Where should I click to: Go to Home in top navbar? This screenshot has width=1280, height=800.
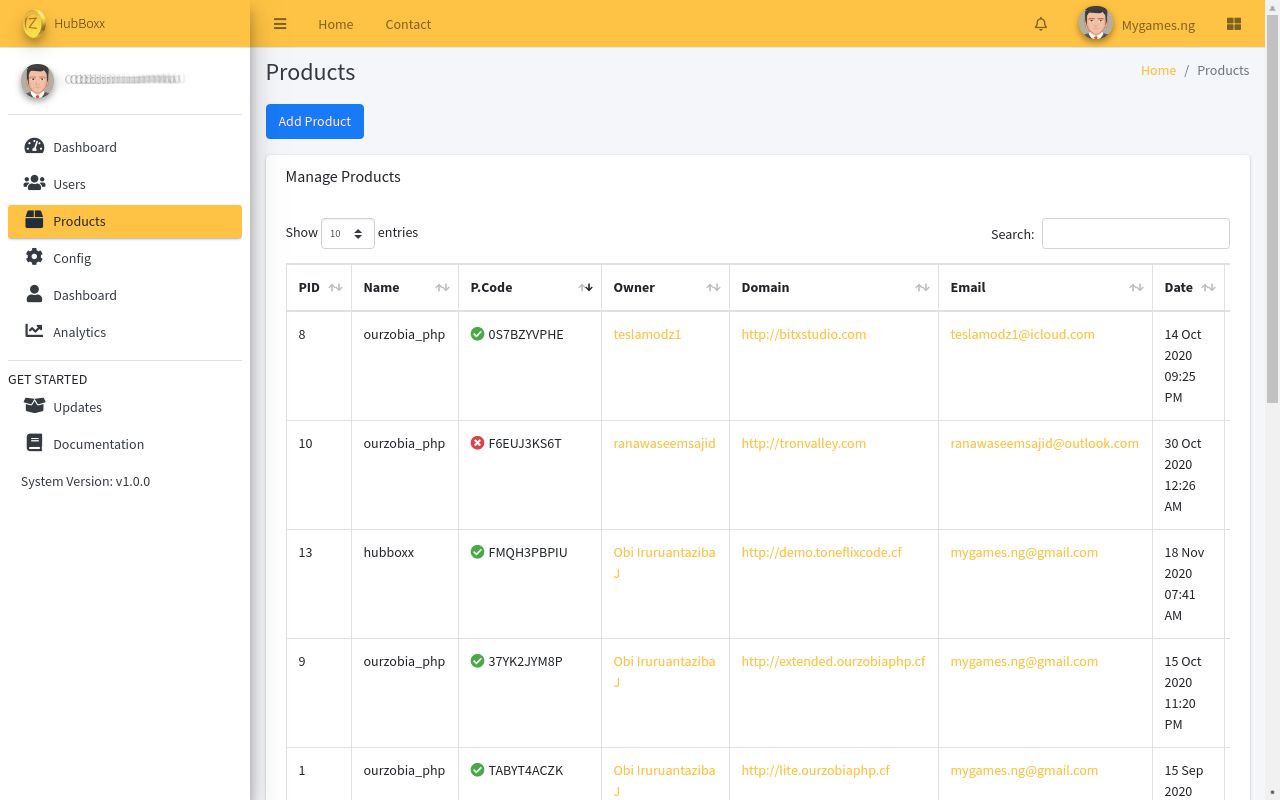click(x=335, y=24)
